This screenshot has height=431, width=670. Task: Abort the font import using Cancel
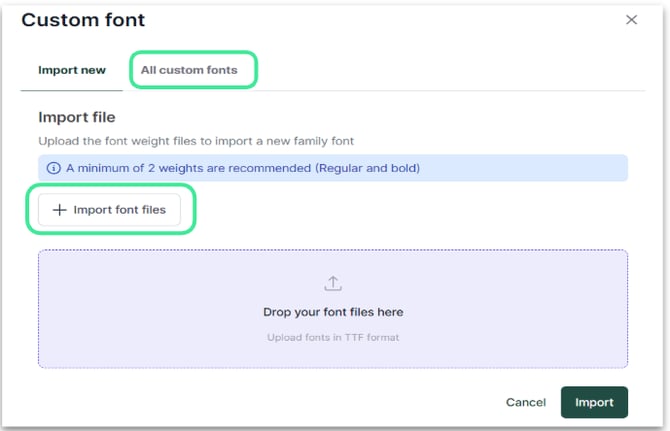coord(526,402)
